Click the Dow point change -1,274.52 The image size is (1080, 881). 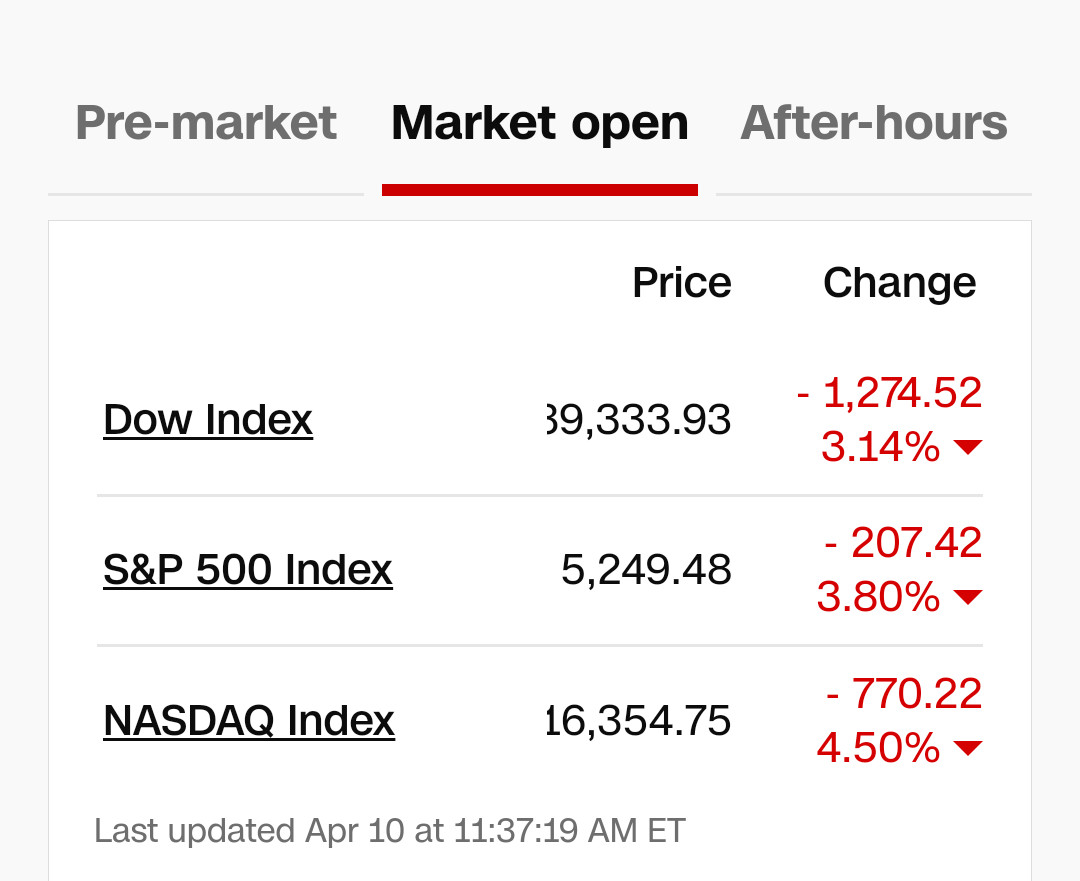pos(889,393)
